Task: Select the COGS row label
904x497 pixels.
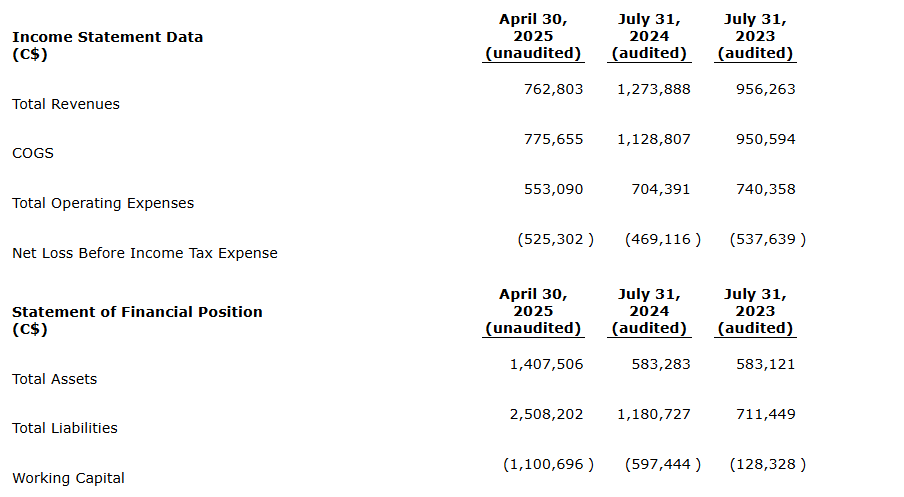Action: 33,153
